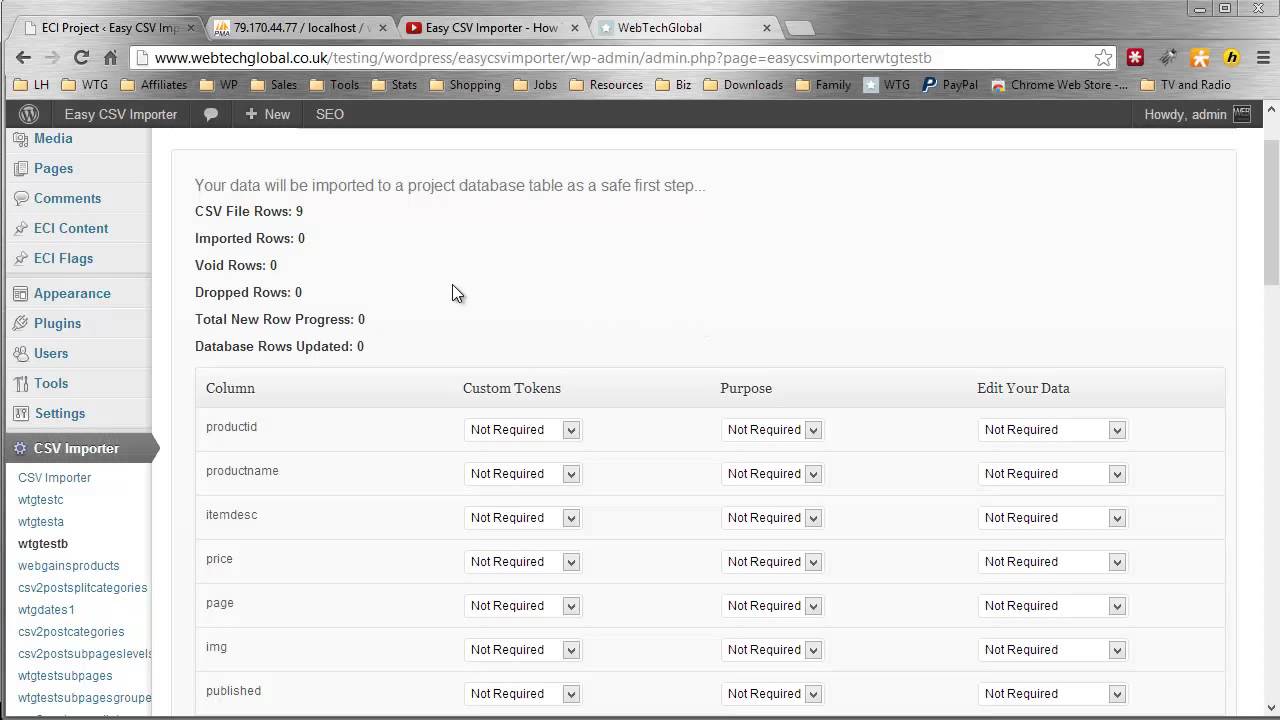Open wtgtestb project link
The height and width of the screenshot is (720, 1280).
pyautogui.click(x=43, y=544)
